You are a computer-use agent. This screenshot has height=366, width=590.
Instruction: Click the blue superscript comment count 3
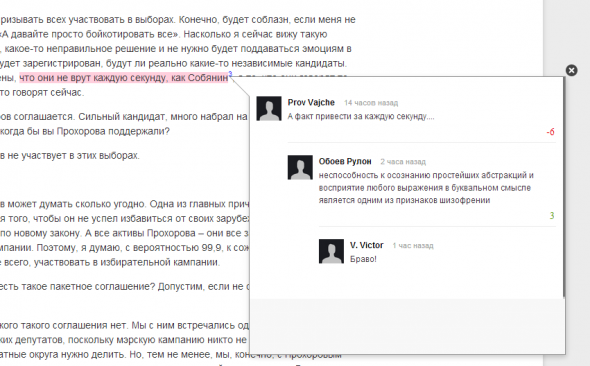pos(230,74)
